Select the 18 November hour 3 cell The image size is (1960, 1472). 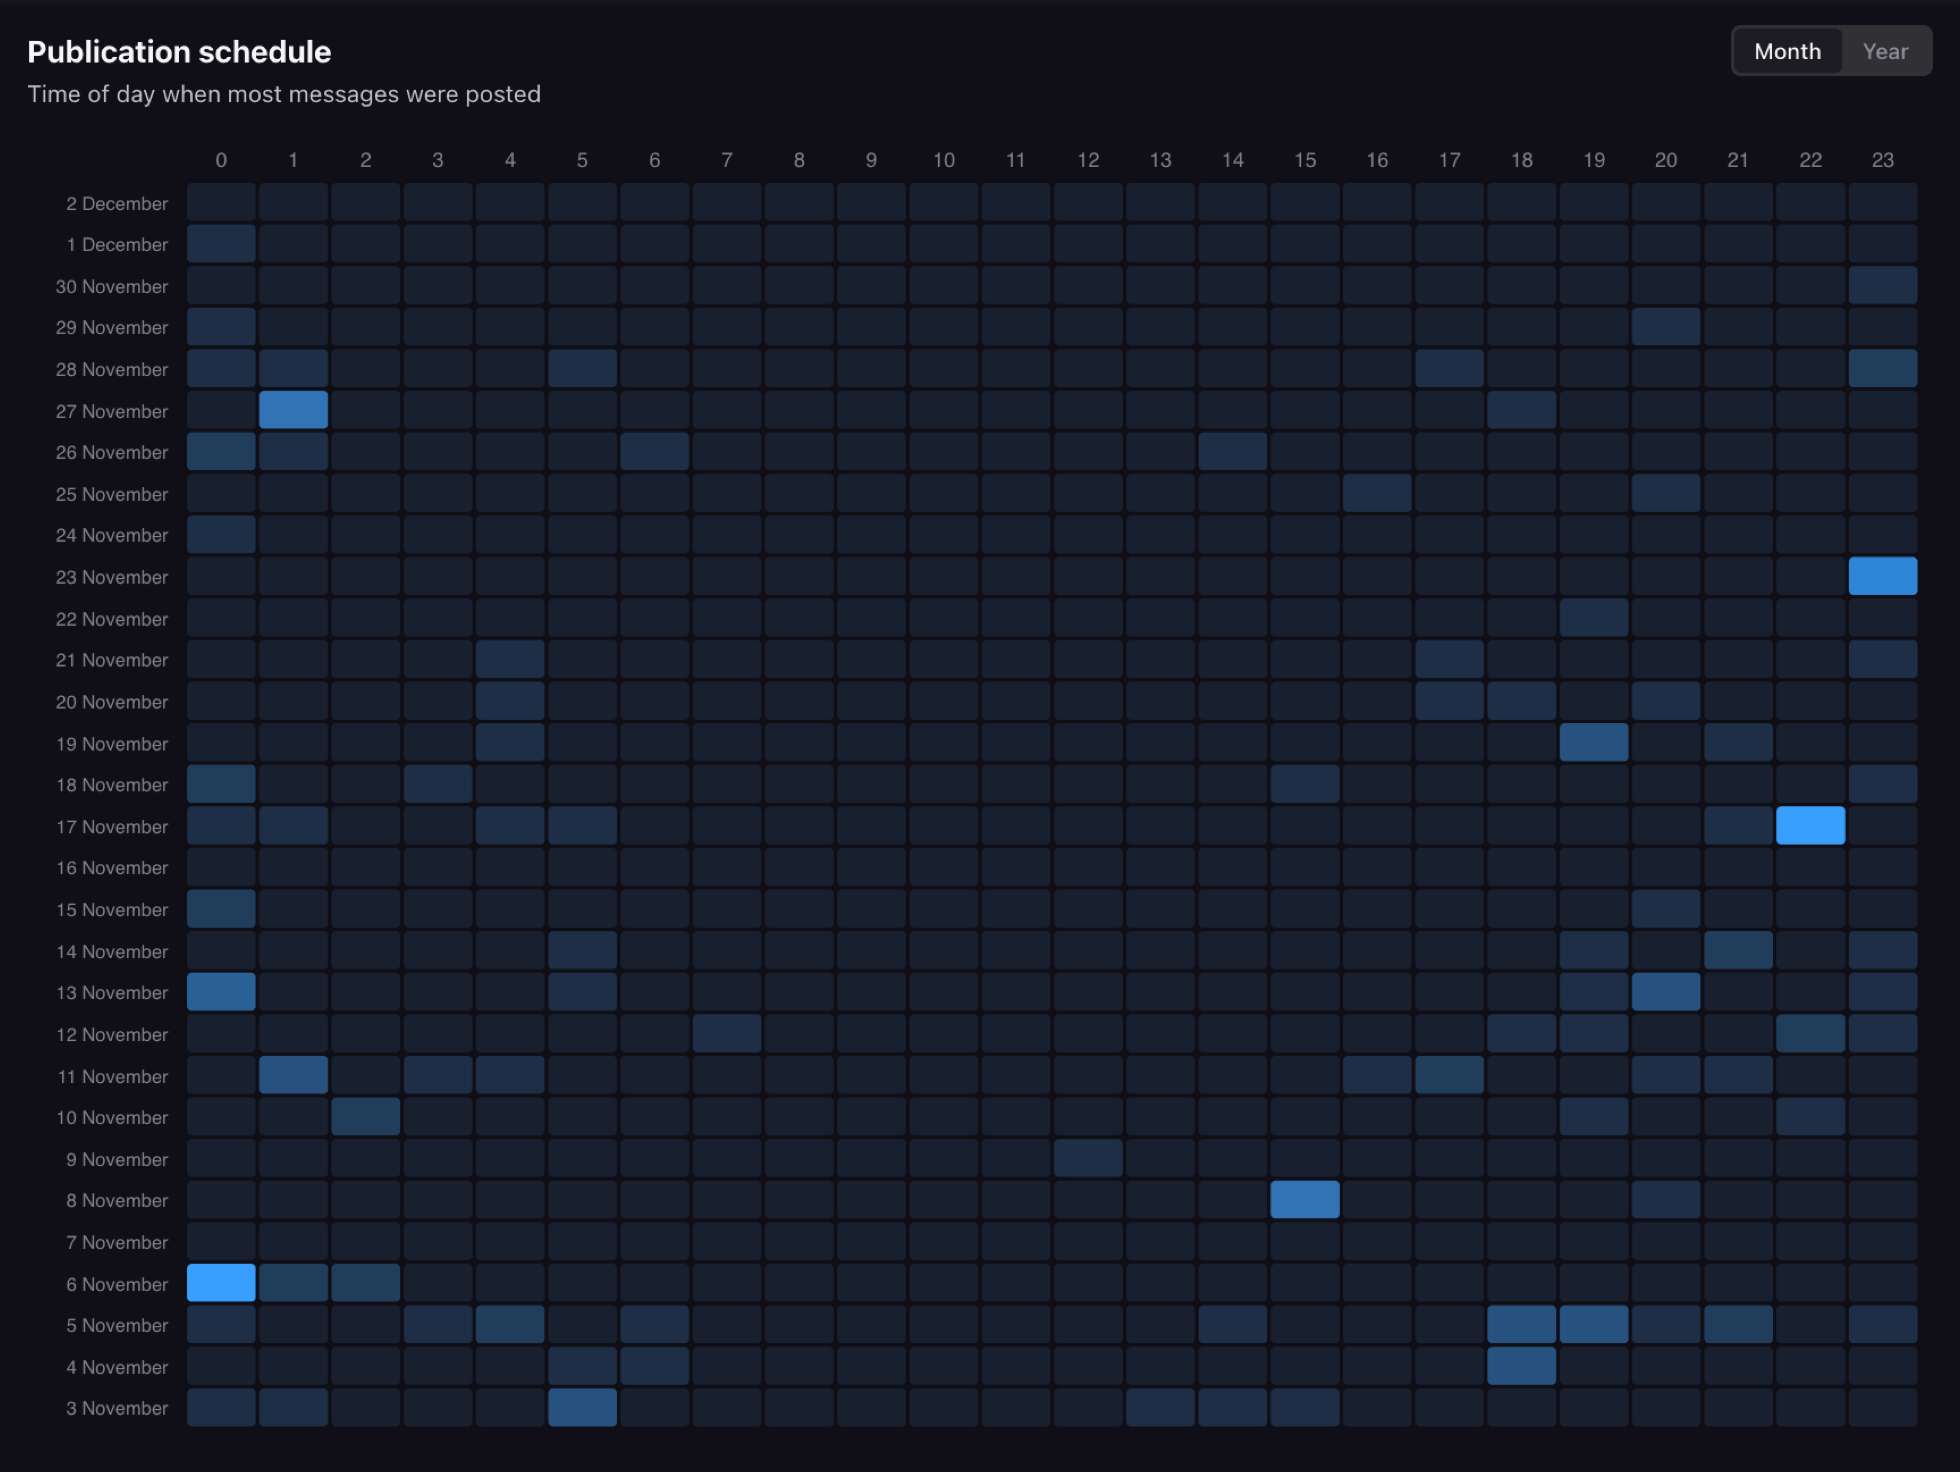(438, 784)
